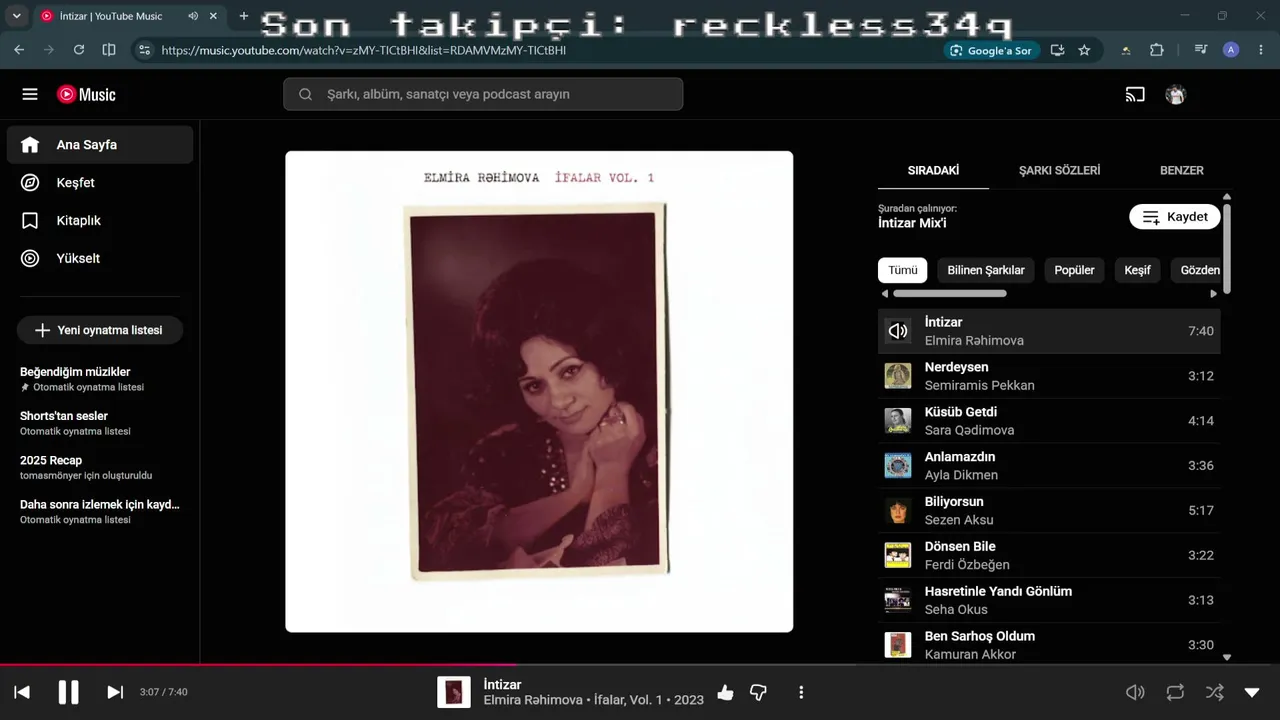The image size is (1280, 720).
Task: Open the Beğendiğim müzikler playlist
Action: [x=100, y=378]
